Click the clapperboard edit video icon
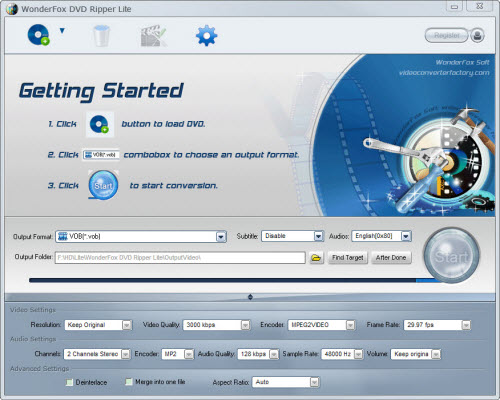The width and height of the screenshot is (500, 400). (153, 36)
